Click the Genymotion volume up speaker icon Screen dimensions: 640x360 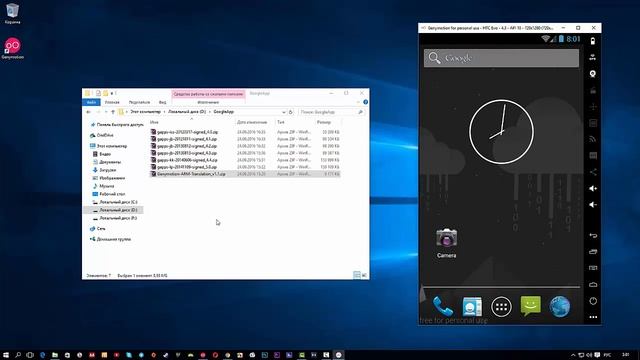pyautogui.click(x=593, y=188)
